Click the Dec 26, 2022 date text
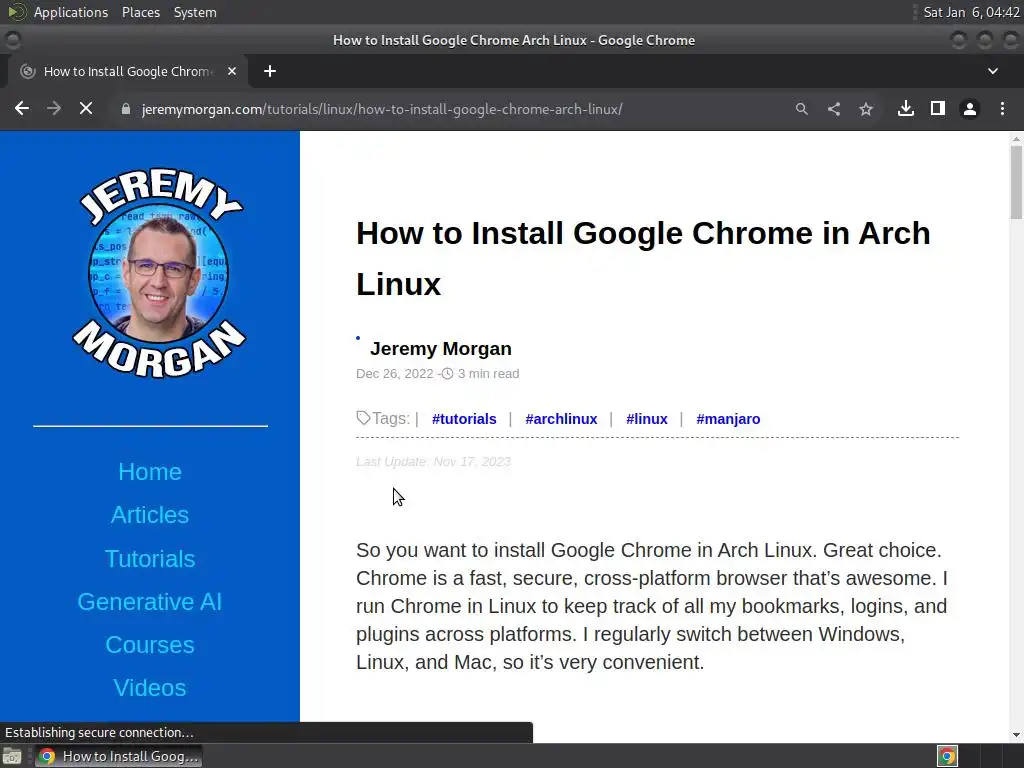 pyautogui.click(x=394, y=374)
